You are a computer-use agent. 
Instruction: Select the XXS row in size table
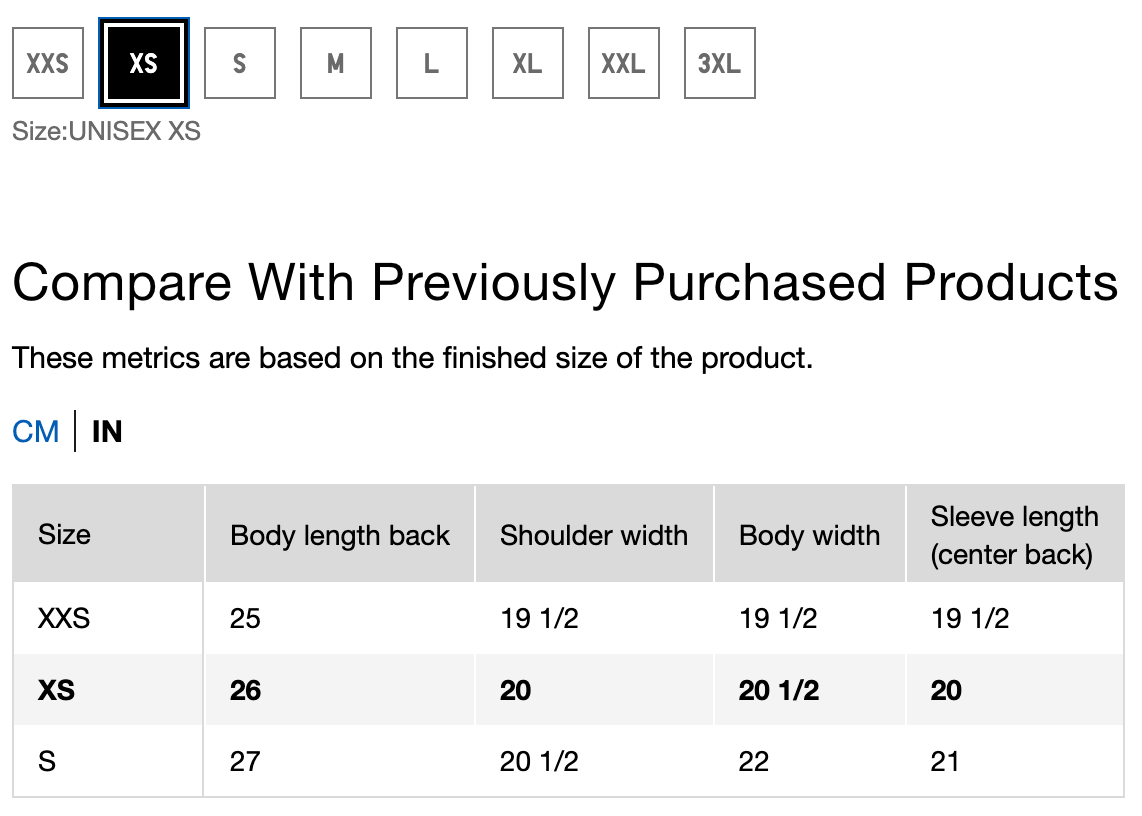(x=568, y=619)
